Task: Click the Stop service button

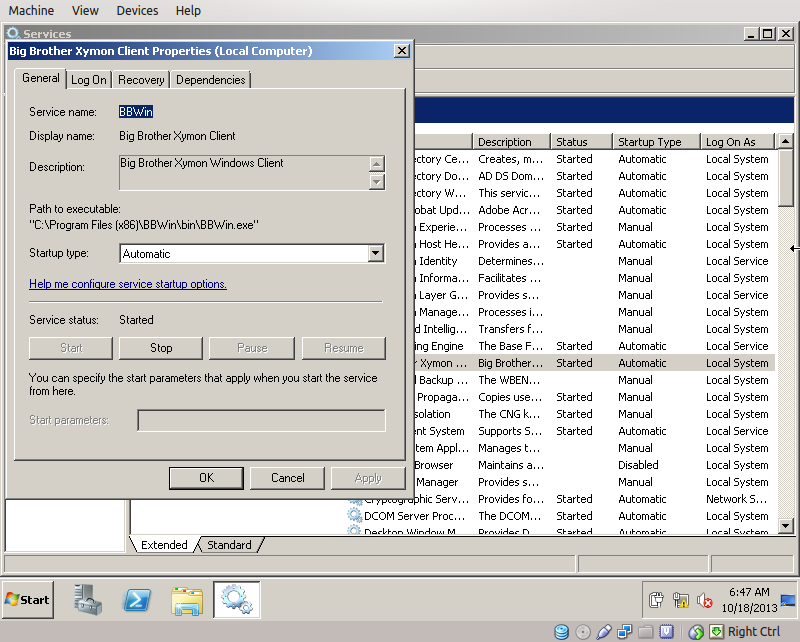Action: point(161,348)
